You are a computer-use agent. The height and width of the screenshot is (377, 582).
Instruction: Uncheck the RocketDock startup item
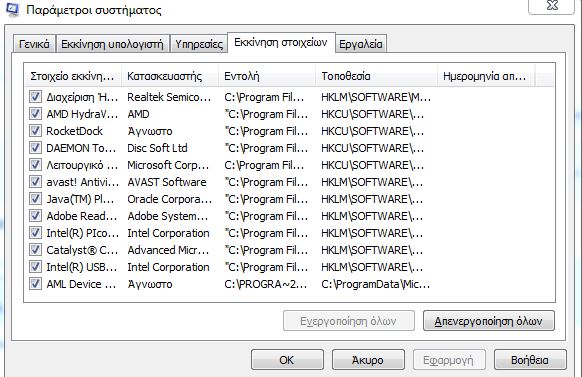[35, 131]
